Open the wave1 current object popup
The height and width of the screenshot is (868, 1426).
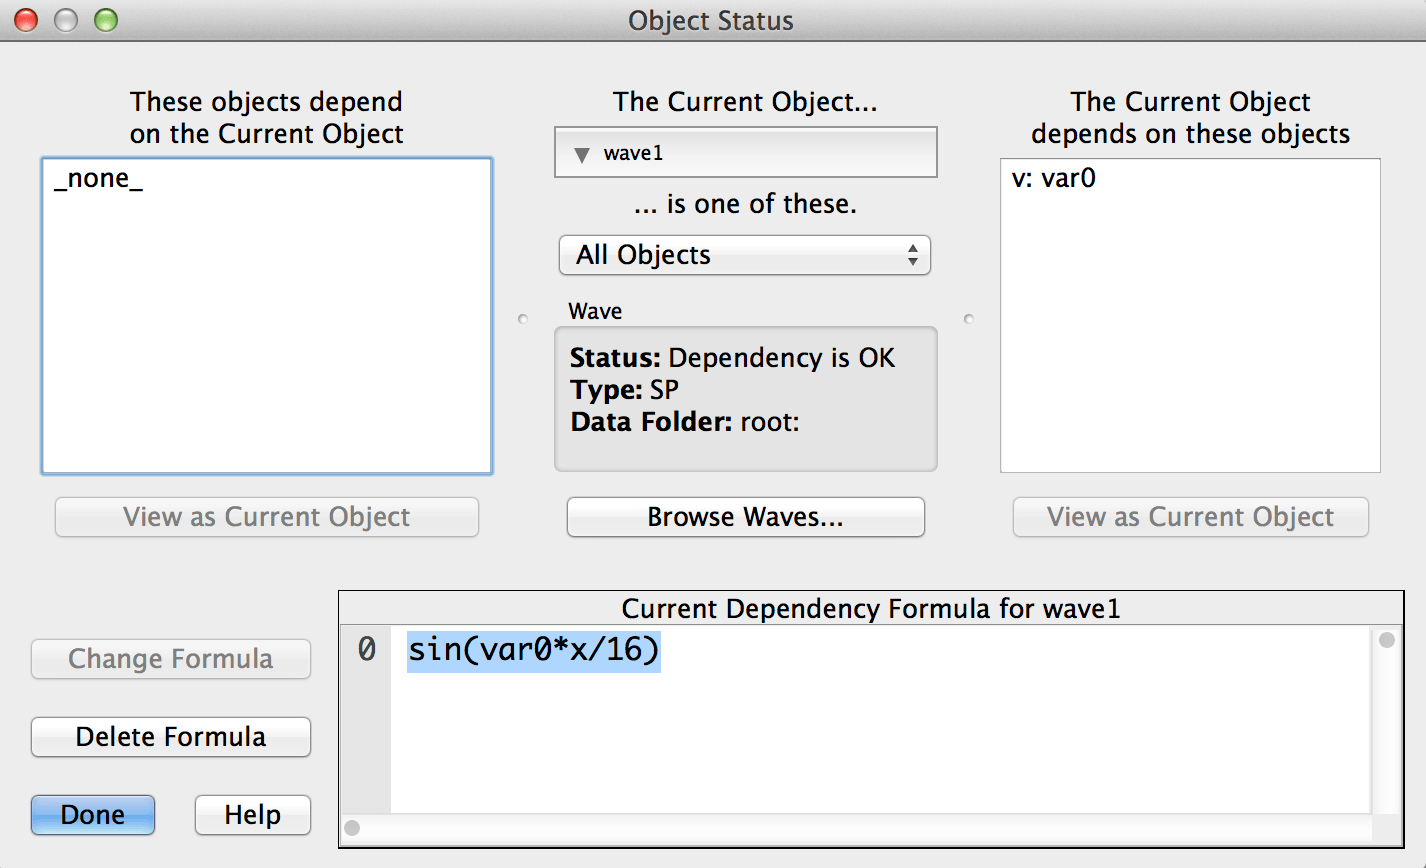[x=745, y=153]
